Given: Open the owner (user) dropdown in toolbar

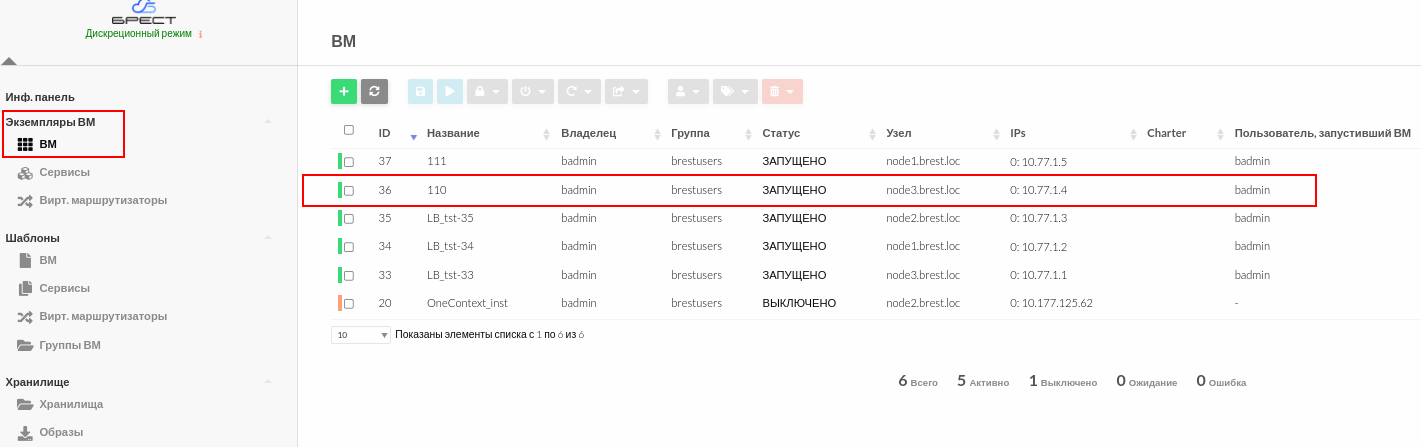Looking at the screenshot, I should (x=688, y=91).
